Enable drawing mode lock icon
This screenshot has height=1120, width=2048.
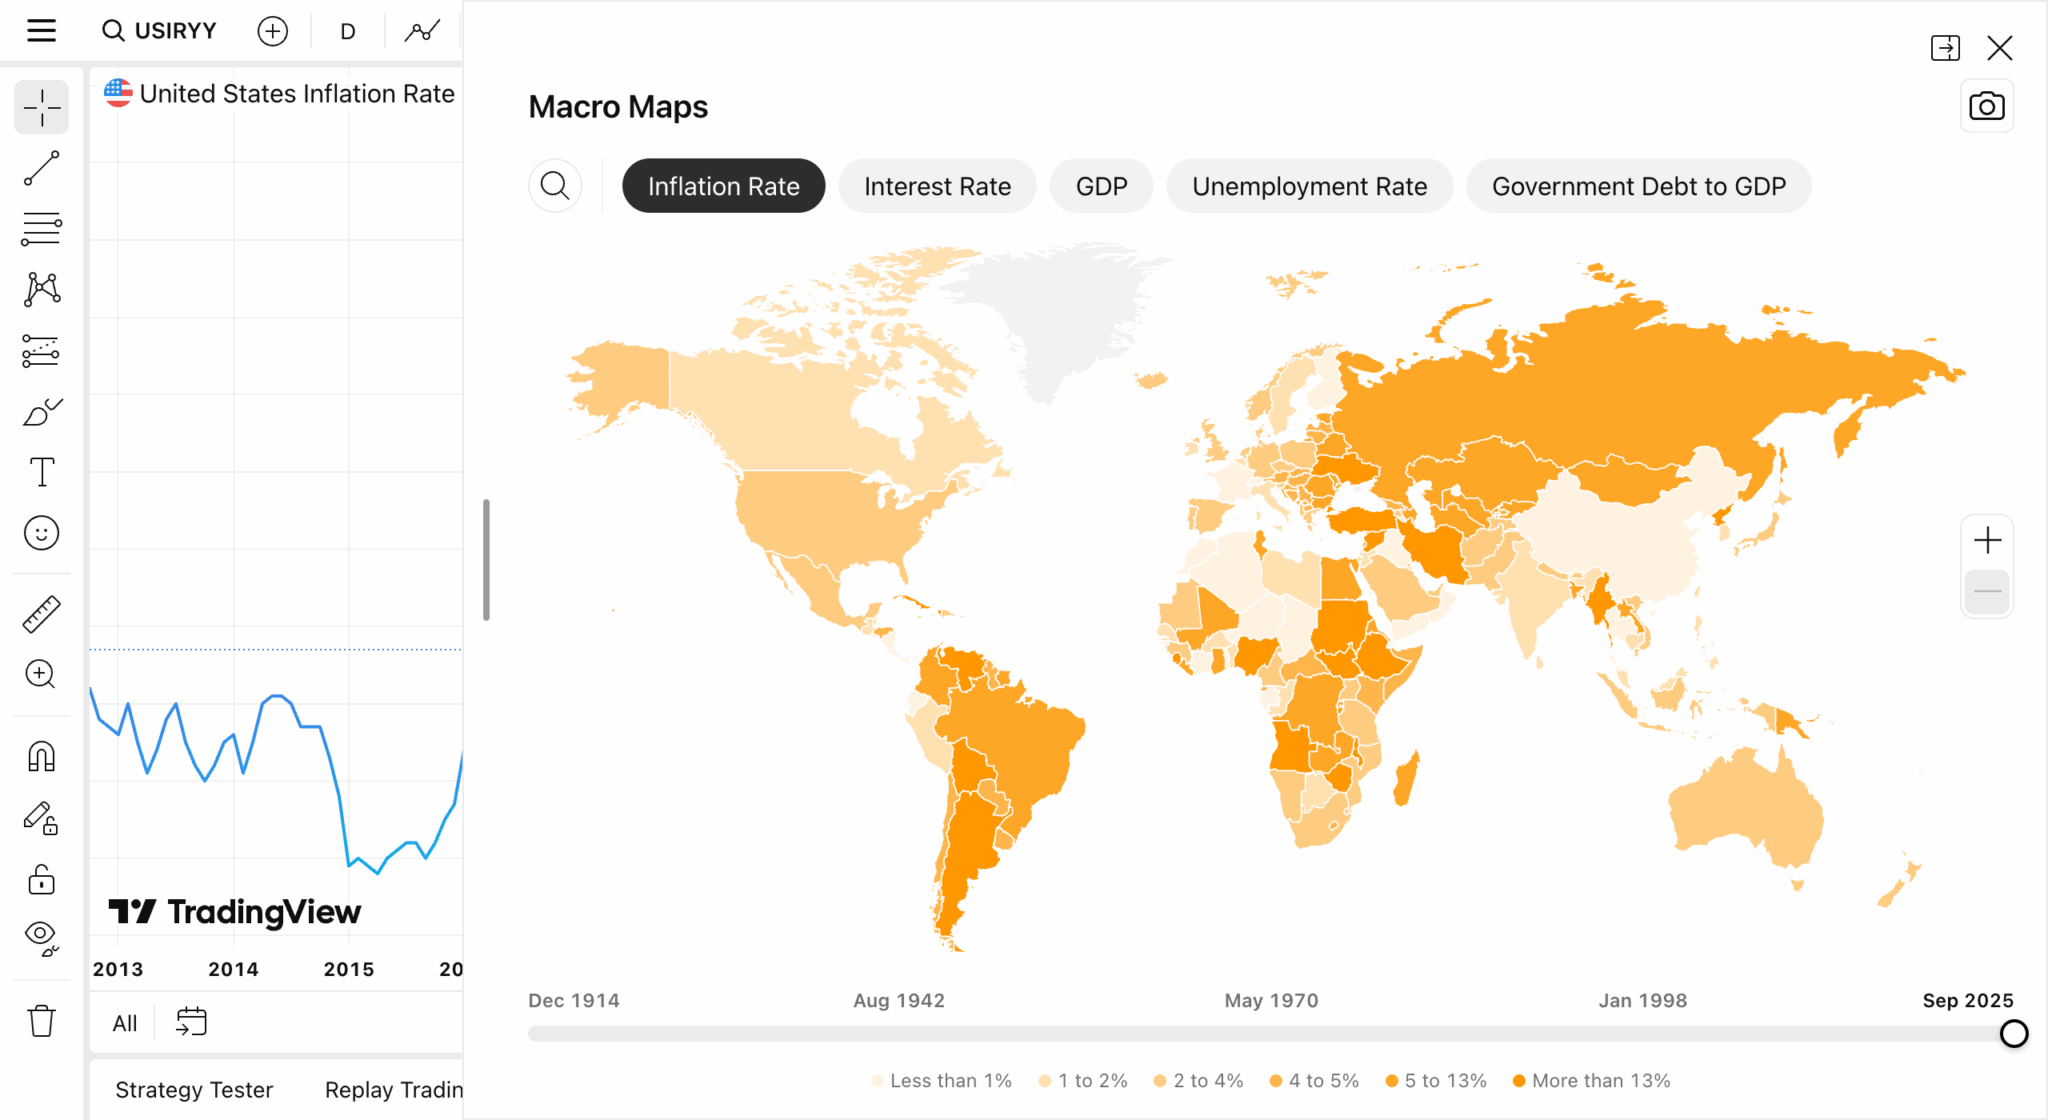point(41,820)
